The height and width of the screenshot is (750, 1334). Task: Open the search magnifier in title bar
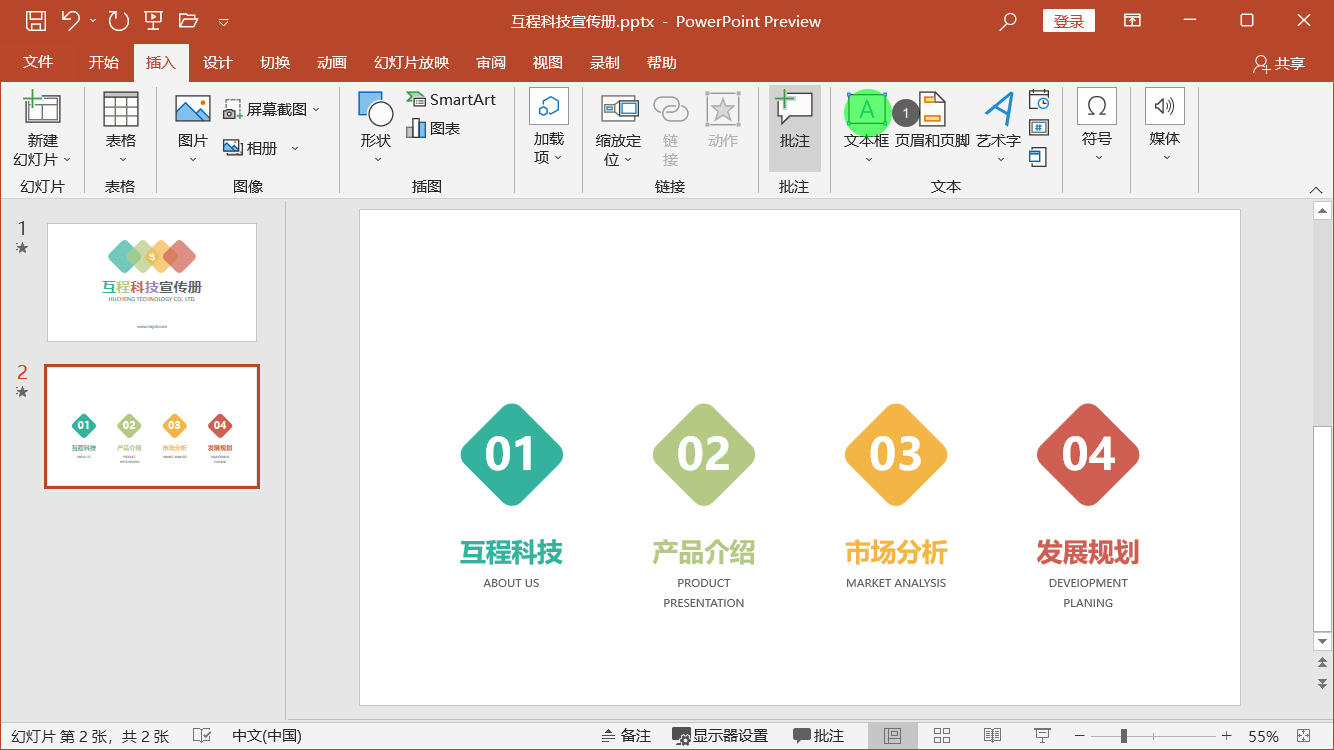(1008, 20)
